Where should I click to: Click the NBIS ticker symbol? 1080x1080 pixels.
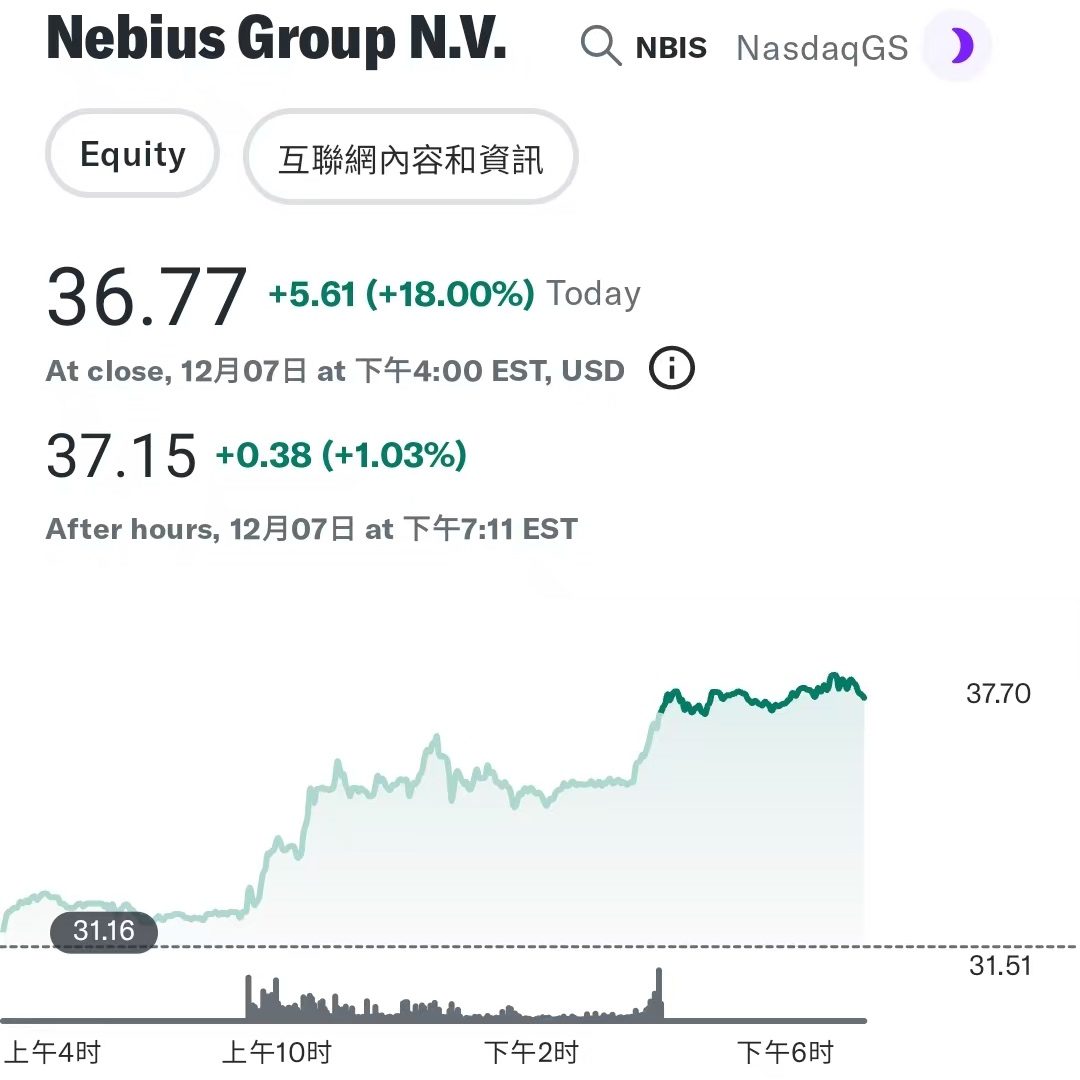[671, 48]
